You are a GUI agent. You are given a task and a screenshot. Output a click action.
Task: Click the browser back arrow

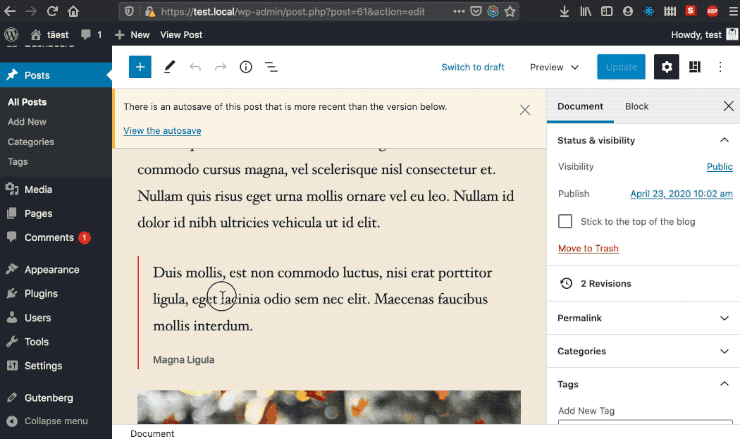point(9,11)
